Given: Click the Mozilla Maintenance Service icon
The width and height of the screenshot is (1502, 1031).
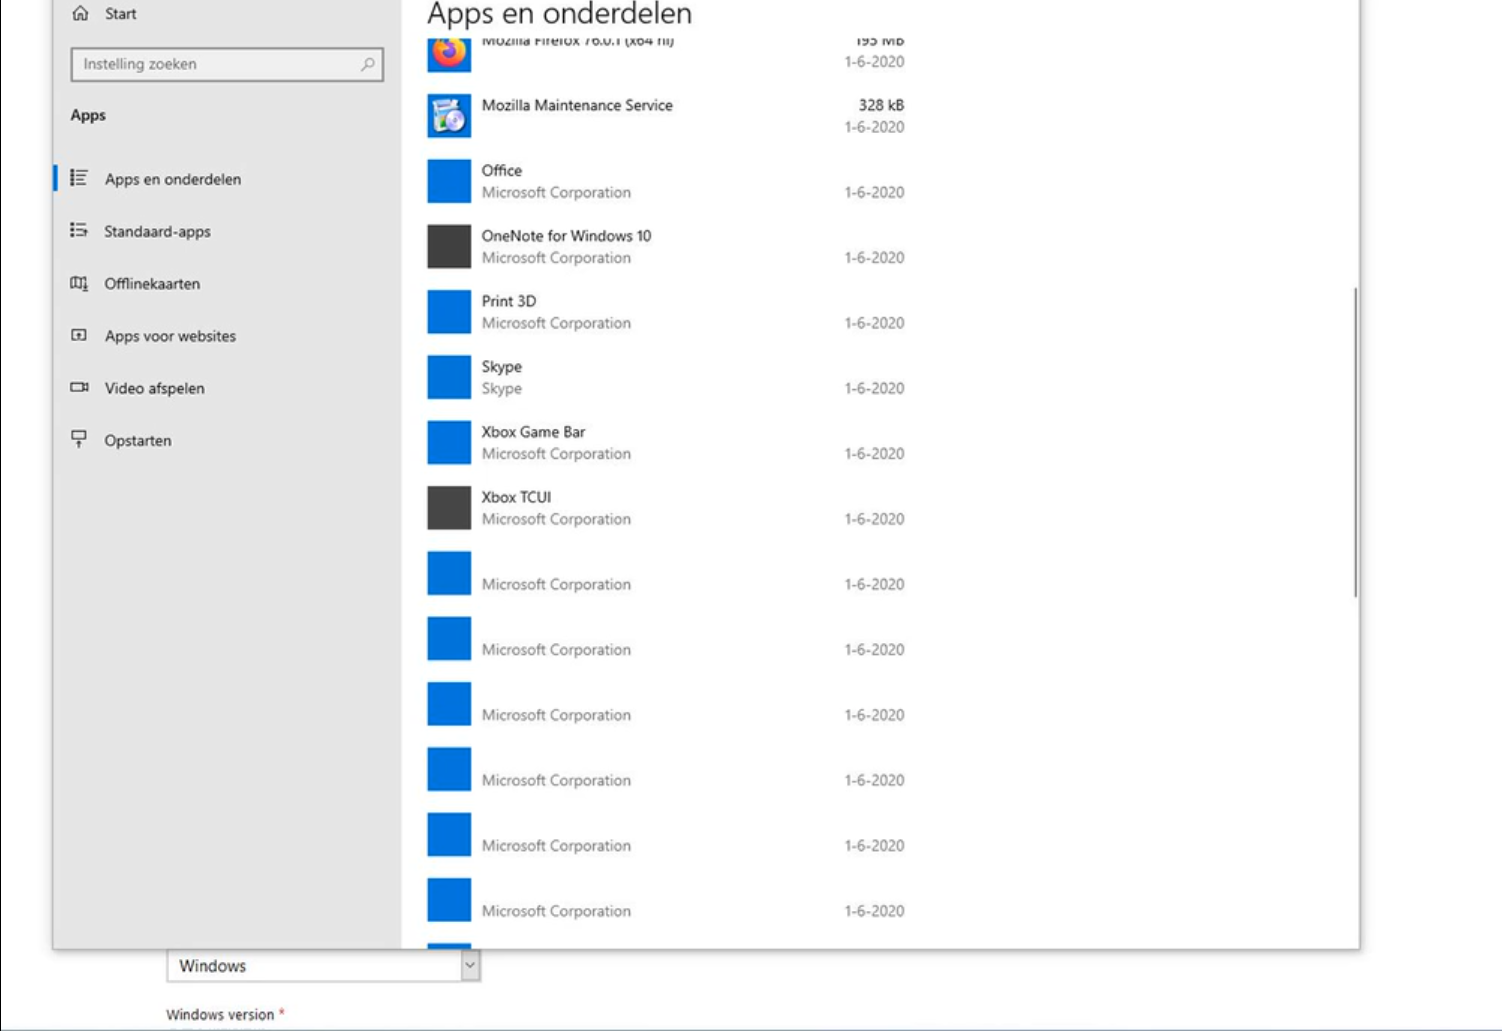Looking at the screenshot, I should 449,116.
